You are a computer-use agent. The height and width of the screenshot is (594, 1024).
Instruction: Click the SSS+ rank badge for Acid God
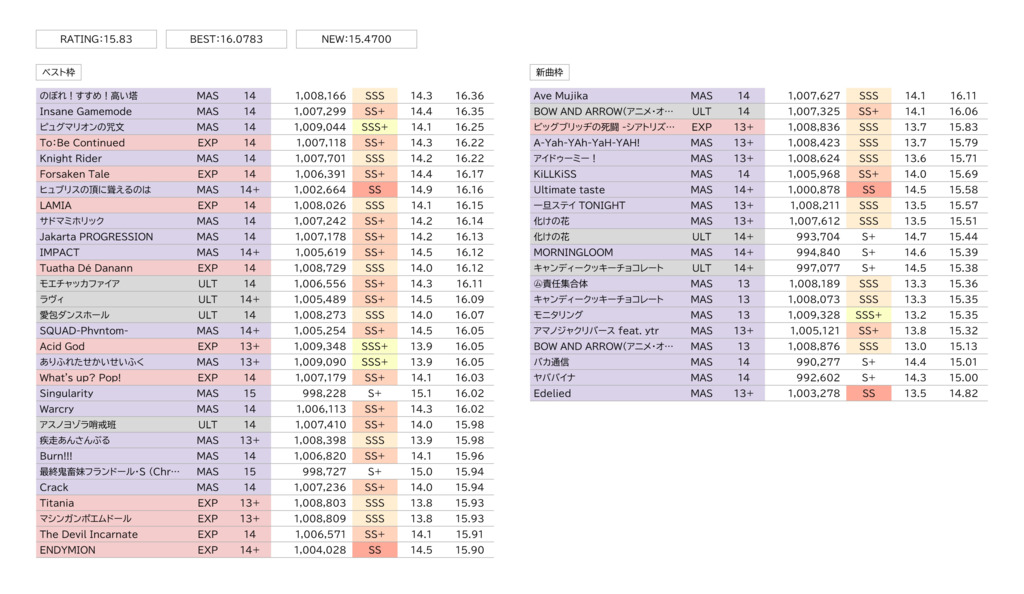(x=374, y=347)
